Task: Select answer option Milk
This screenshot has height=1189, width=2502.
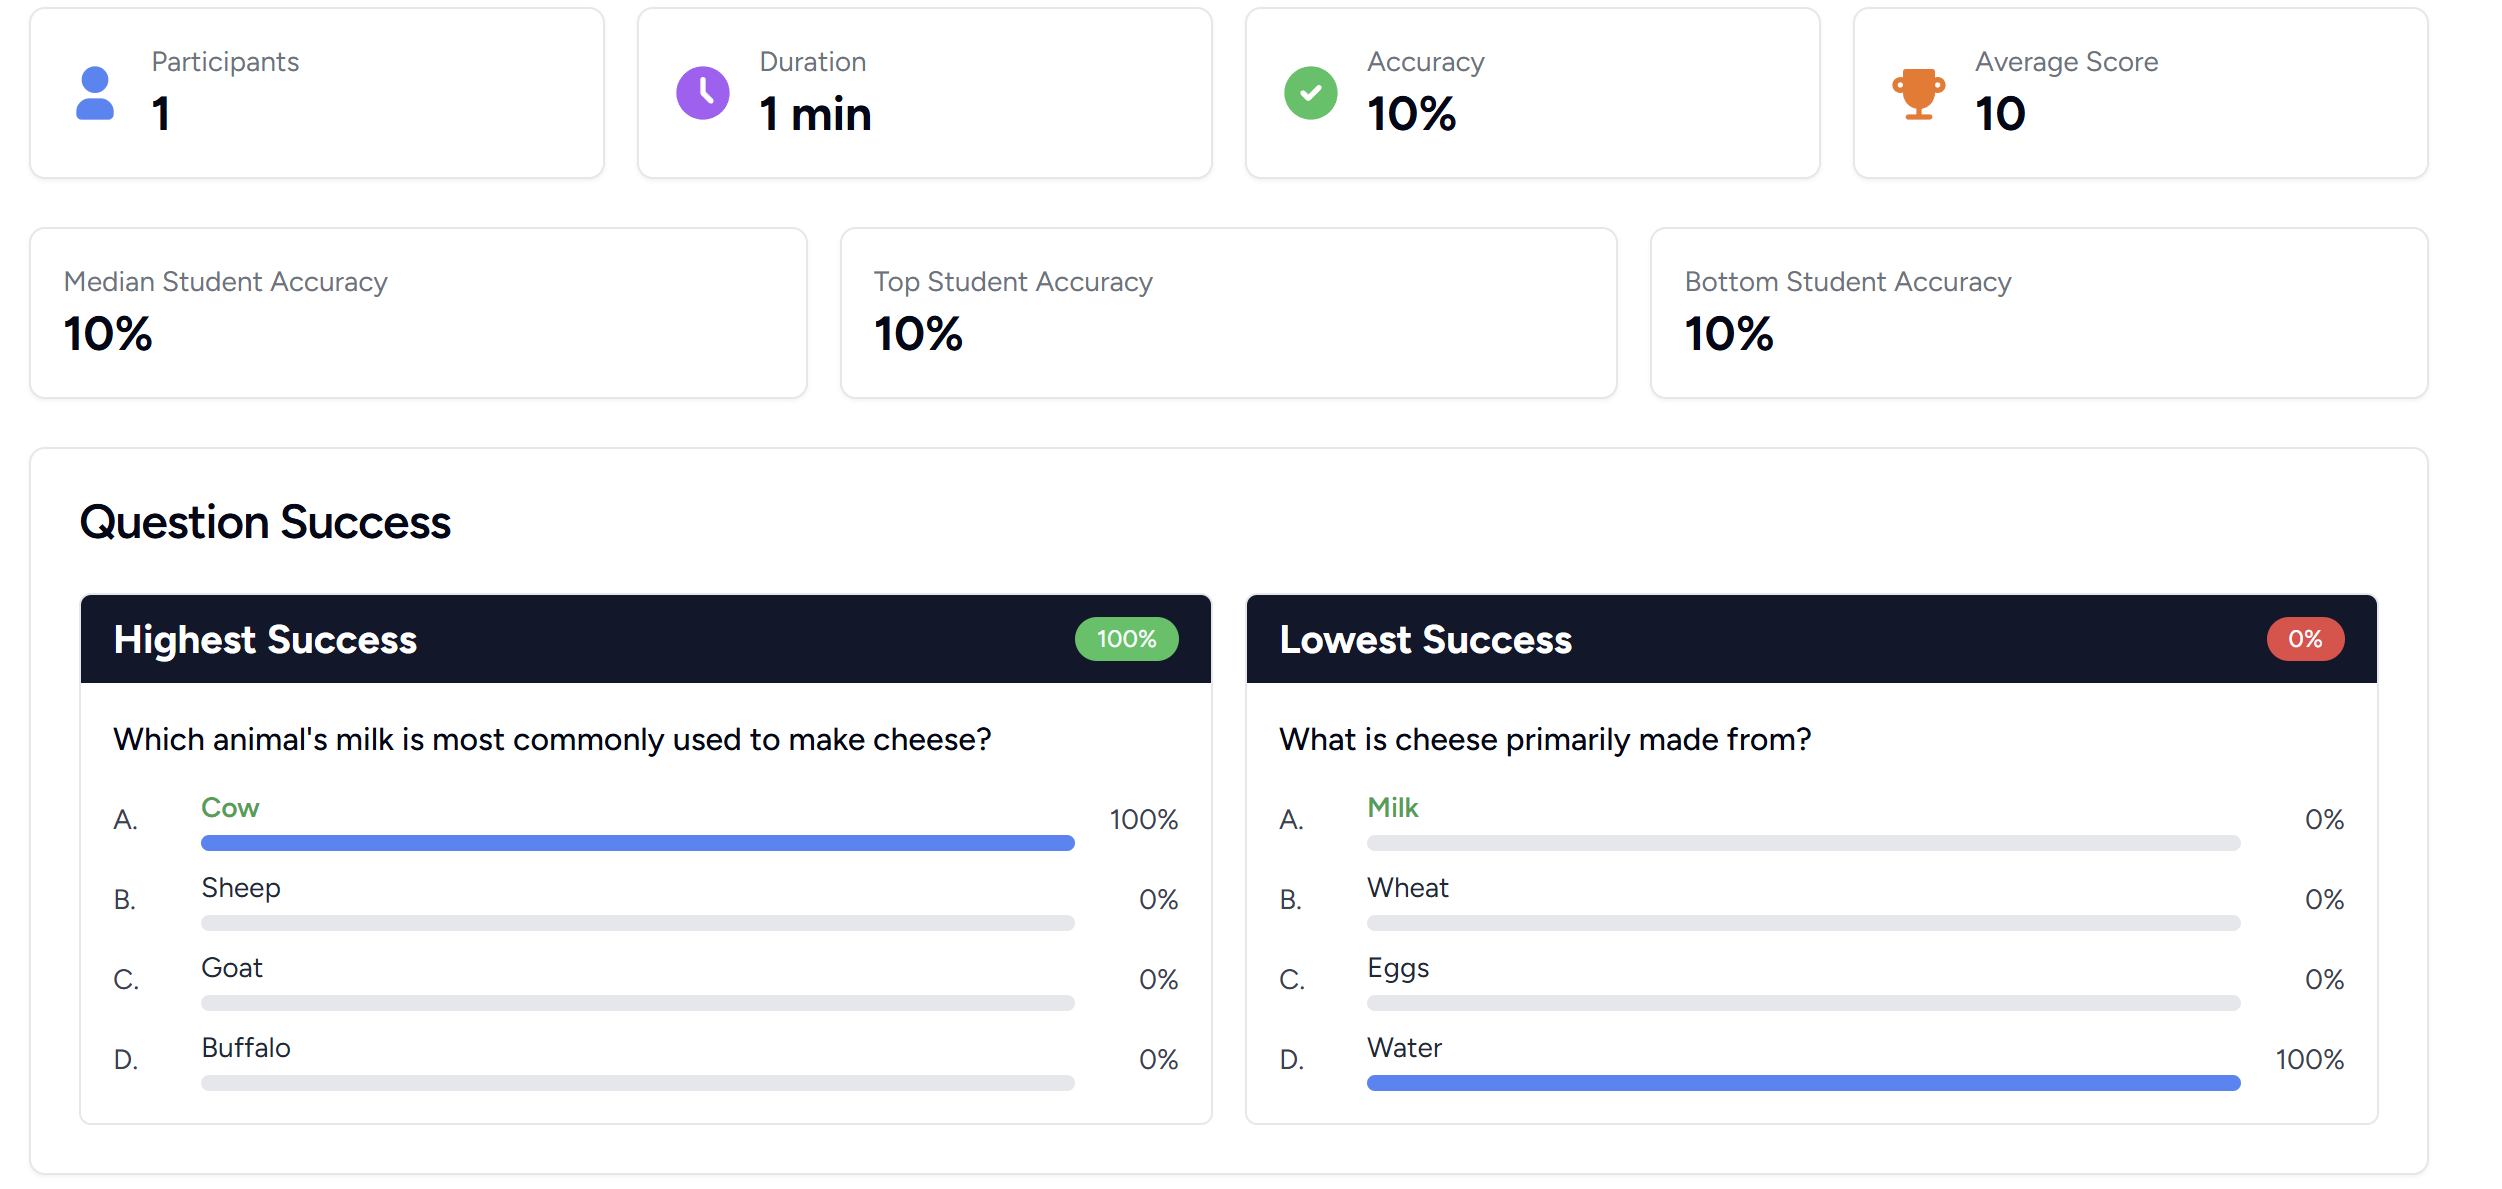Action: point(1393,807)
